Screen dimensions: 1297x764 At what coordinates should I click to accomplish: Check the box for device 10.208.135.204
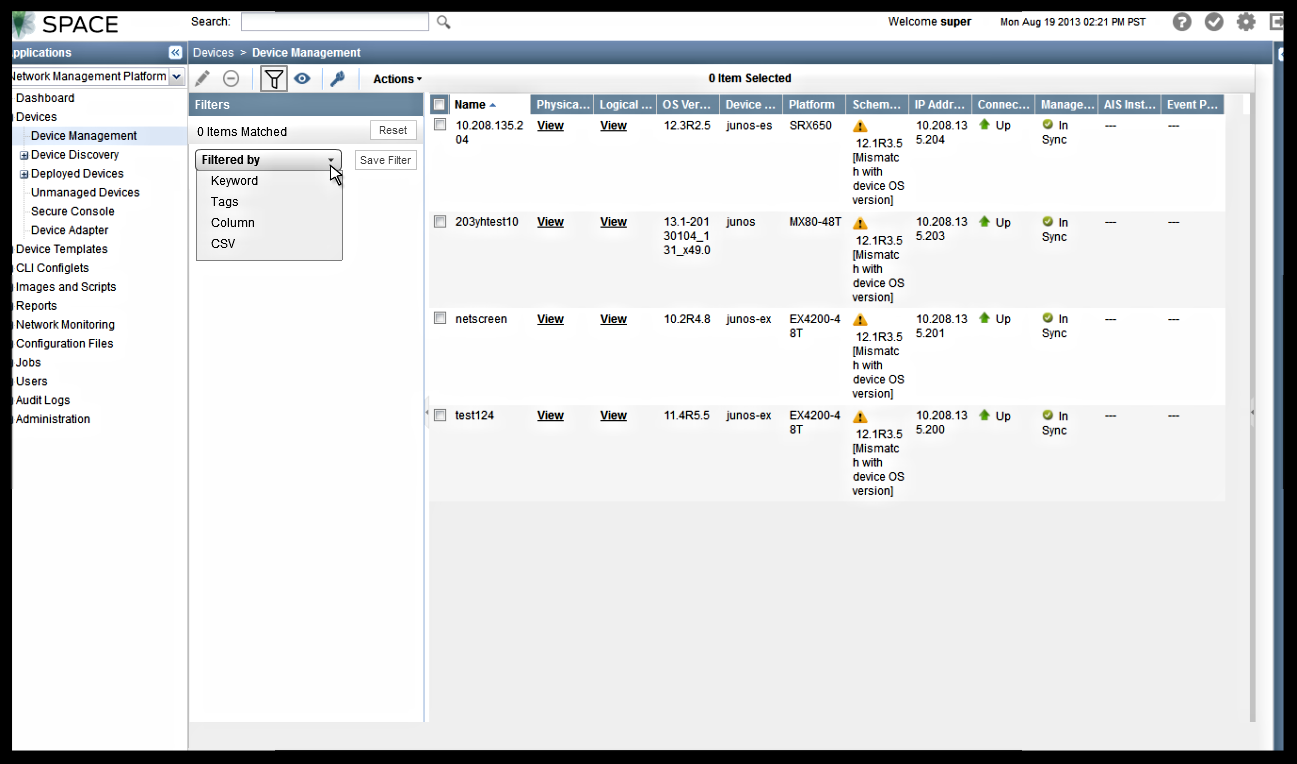pos(440,125)
